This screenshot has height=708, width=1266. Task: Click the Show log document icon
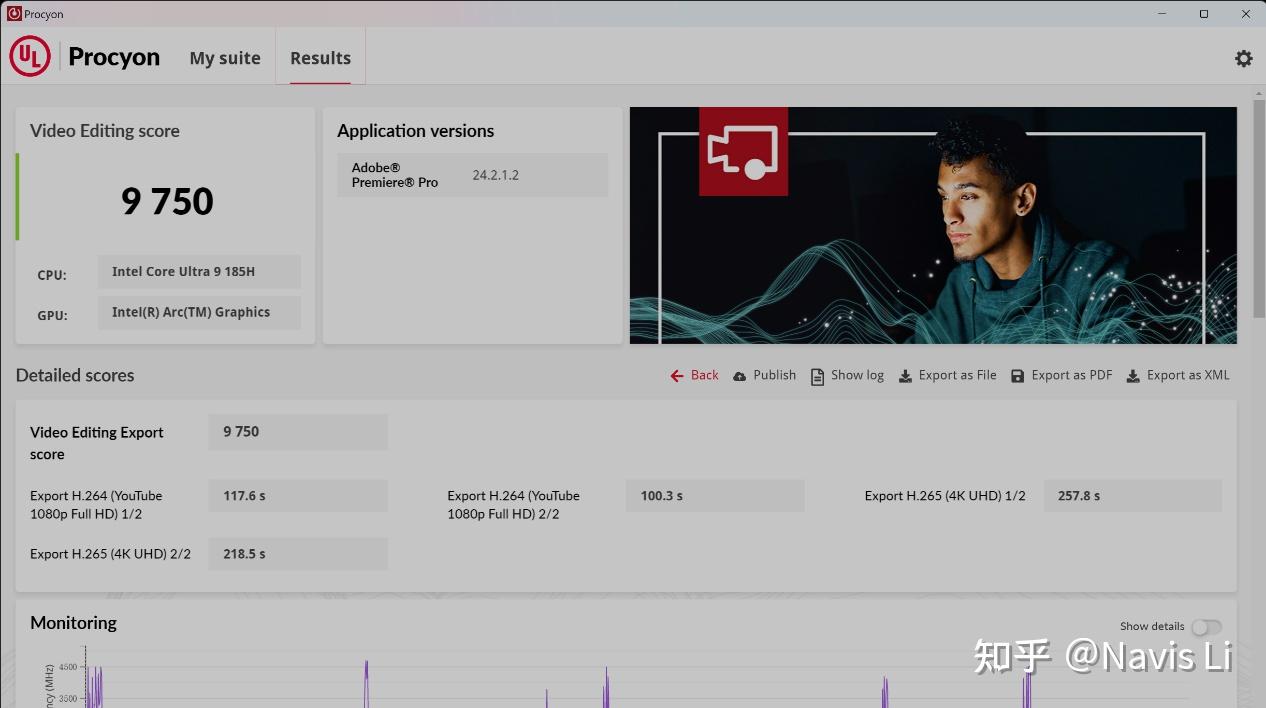(817, 376)
